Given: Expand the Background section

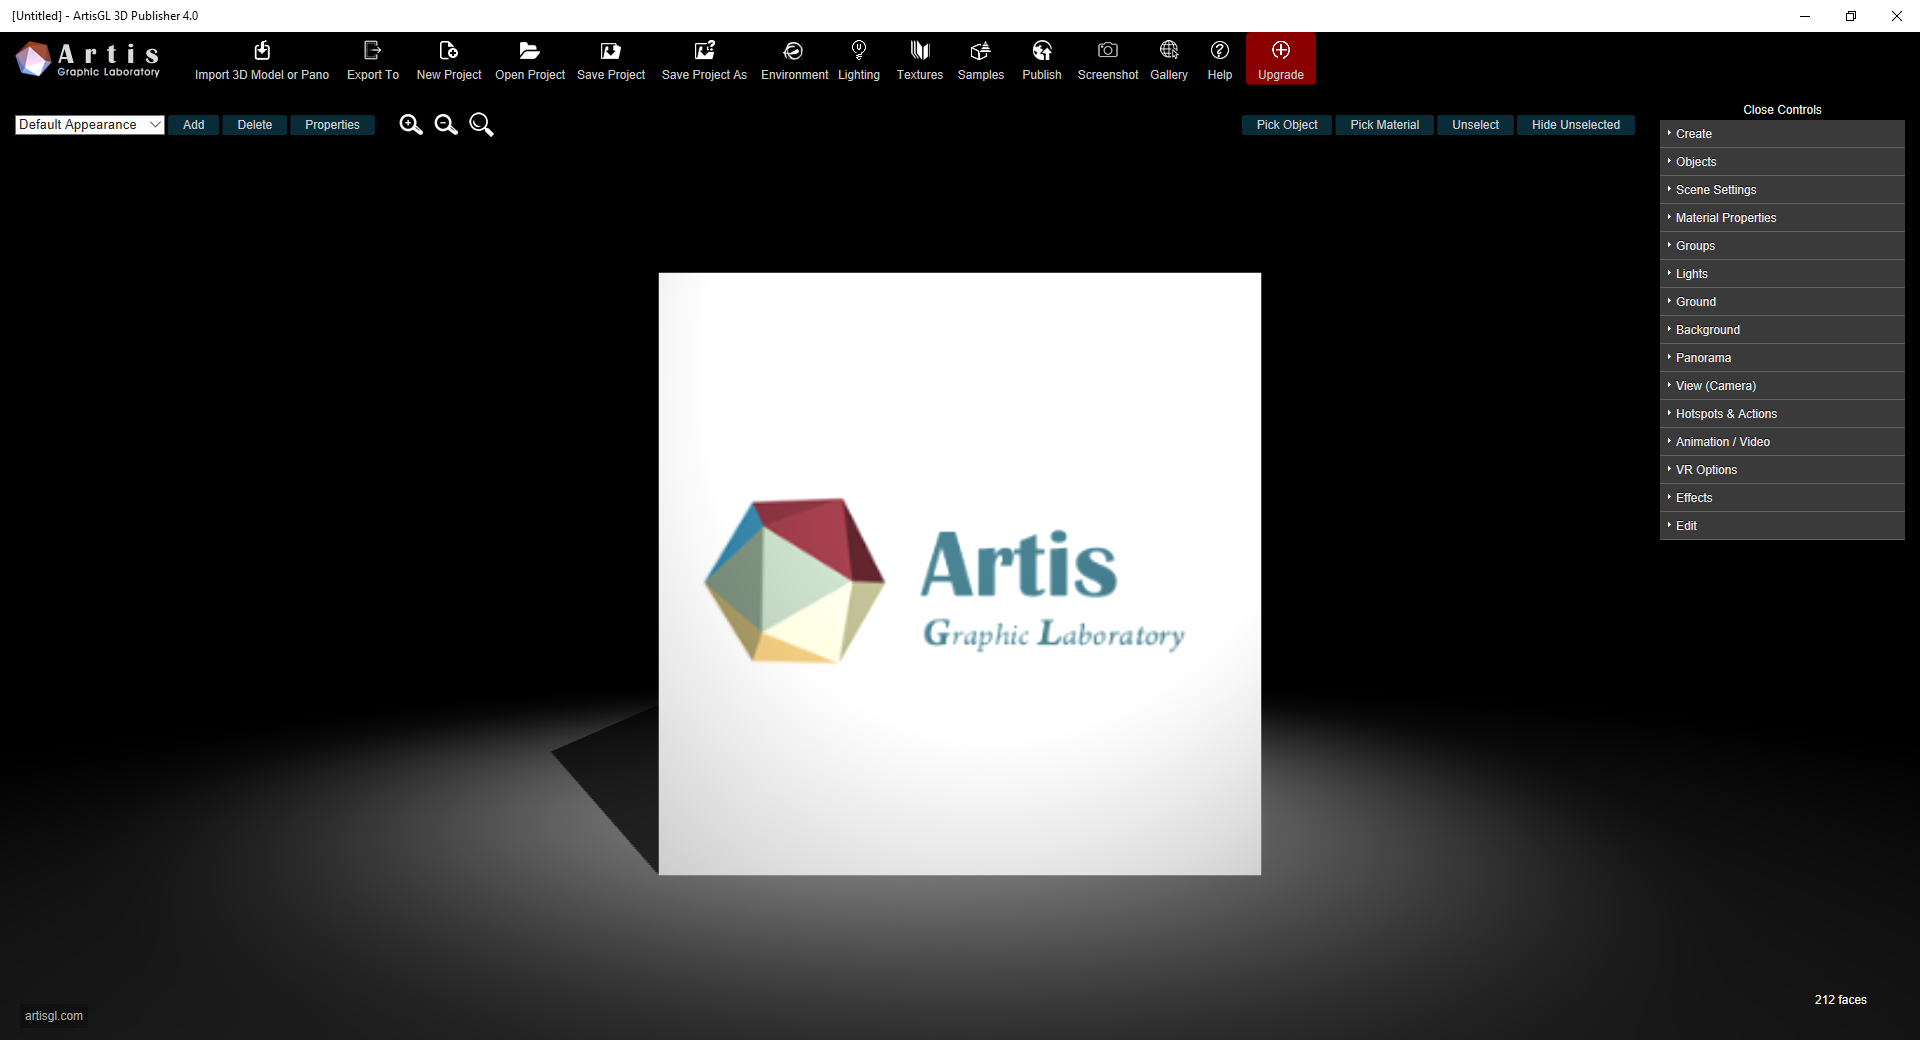Looking at the screenshot, I should click(1782, 330).
